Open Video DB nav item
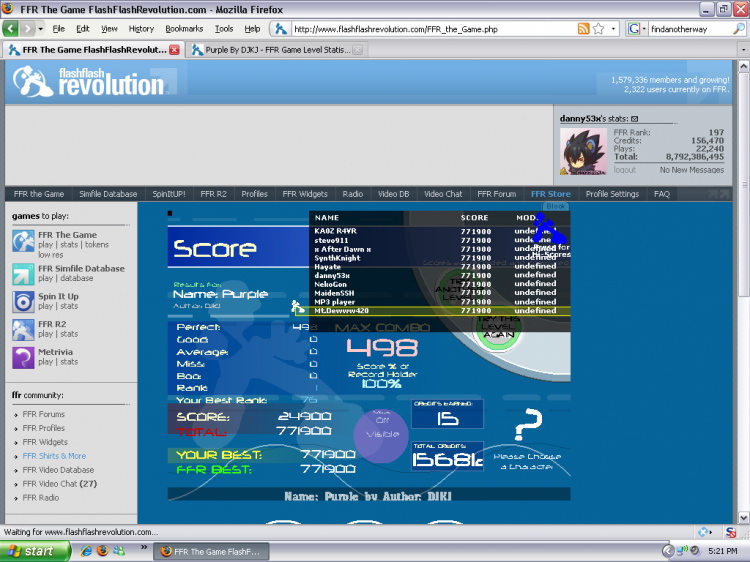 (x=394, y=194)
